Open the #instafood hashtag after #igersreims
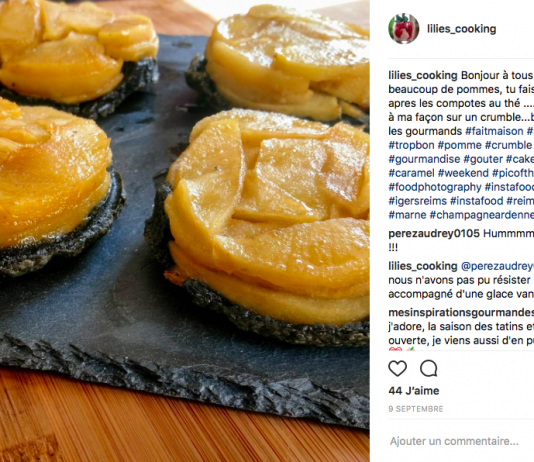Image resolution: width=534 pixels, height=462 pixels. (476, 201)
